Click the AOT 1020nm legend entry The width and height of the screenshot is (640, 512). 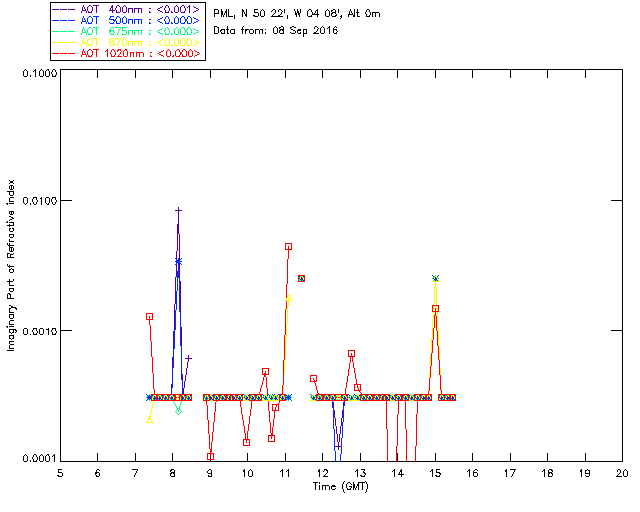point(127,53)
